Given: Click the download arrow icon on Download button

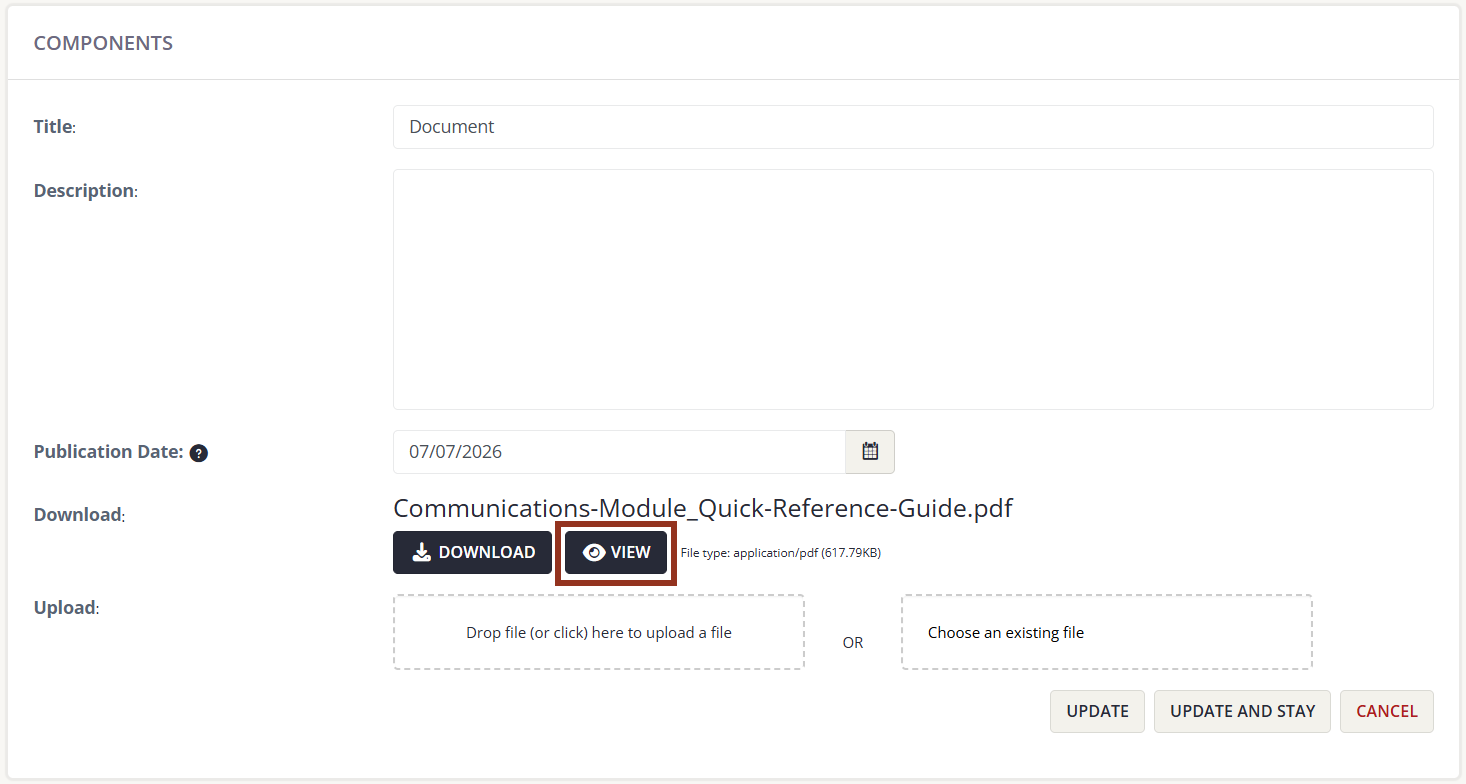Looking at the screenshot, I should tap(422, 552).
